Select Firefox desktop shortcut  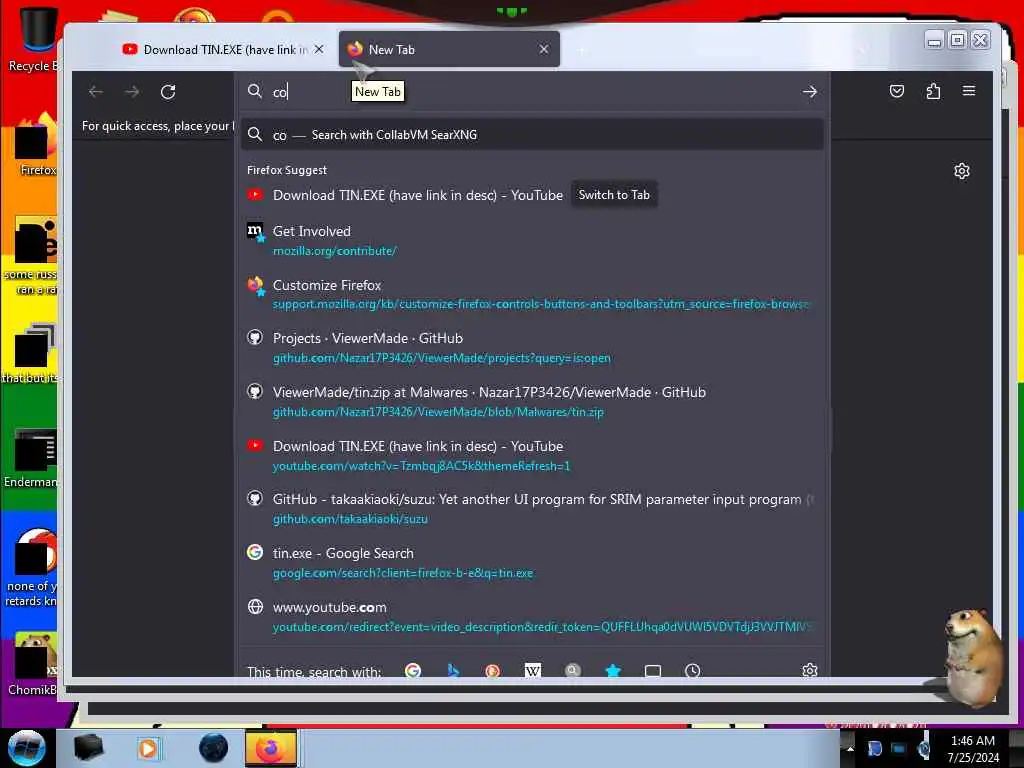36,145
